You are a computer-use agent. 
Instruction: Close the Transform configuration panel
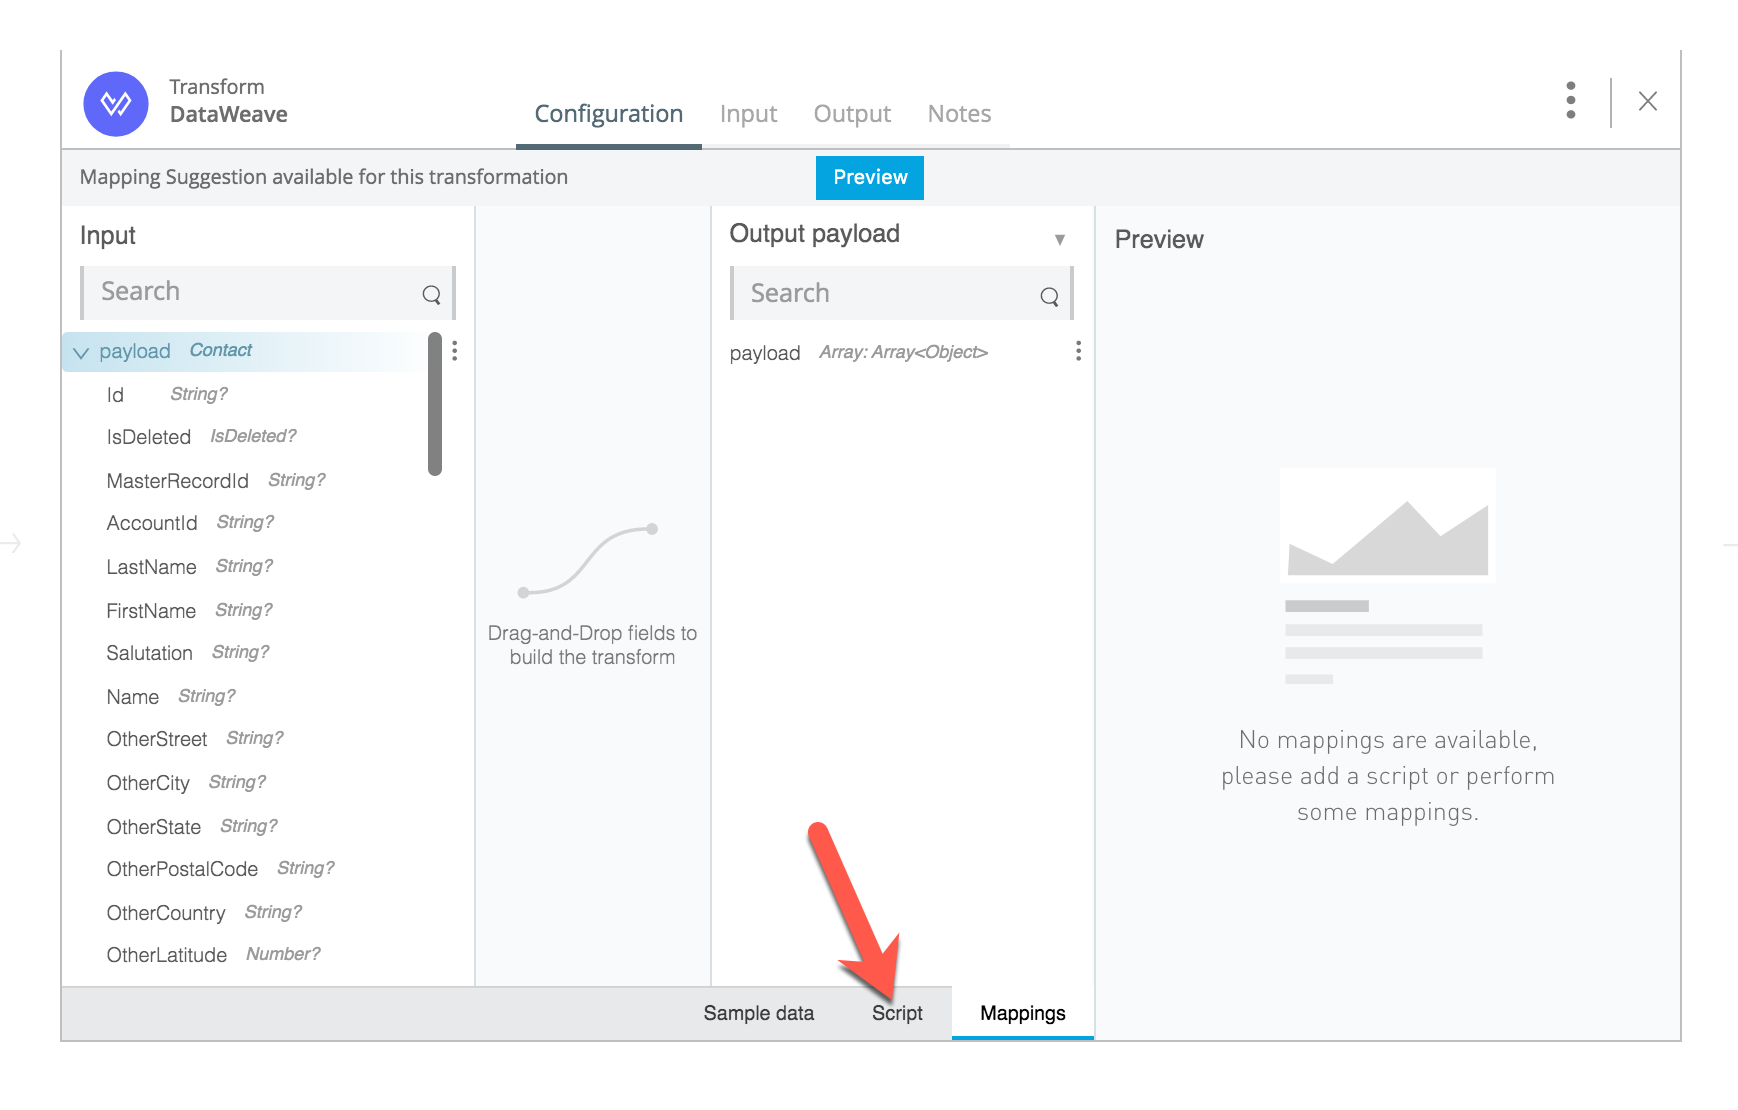(x=1648, y=101)
